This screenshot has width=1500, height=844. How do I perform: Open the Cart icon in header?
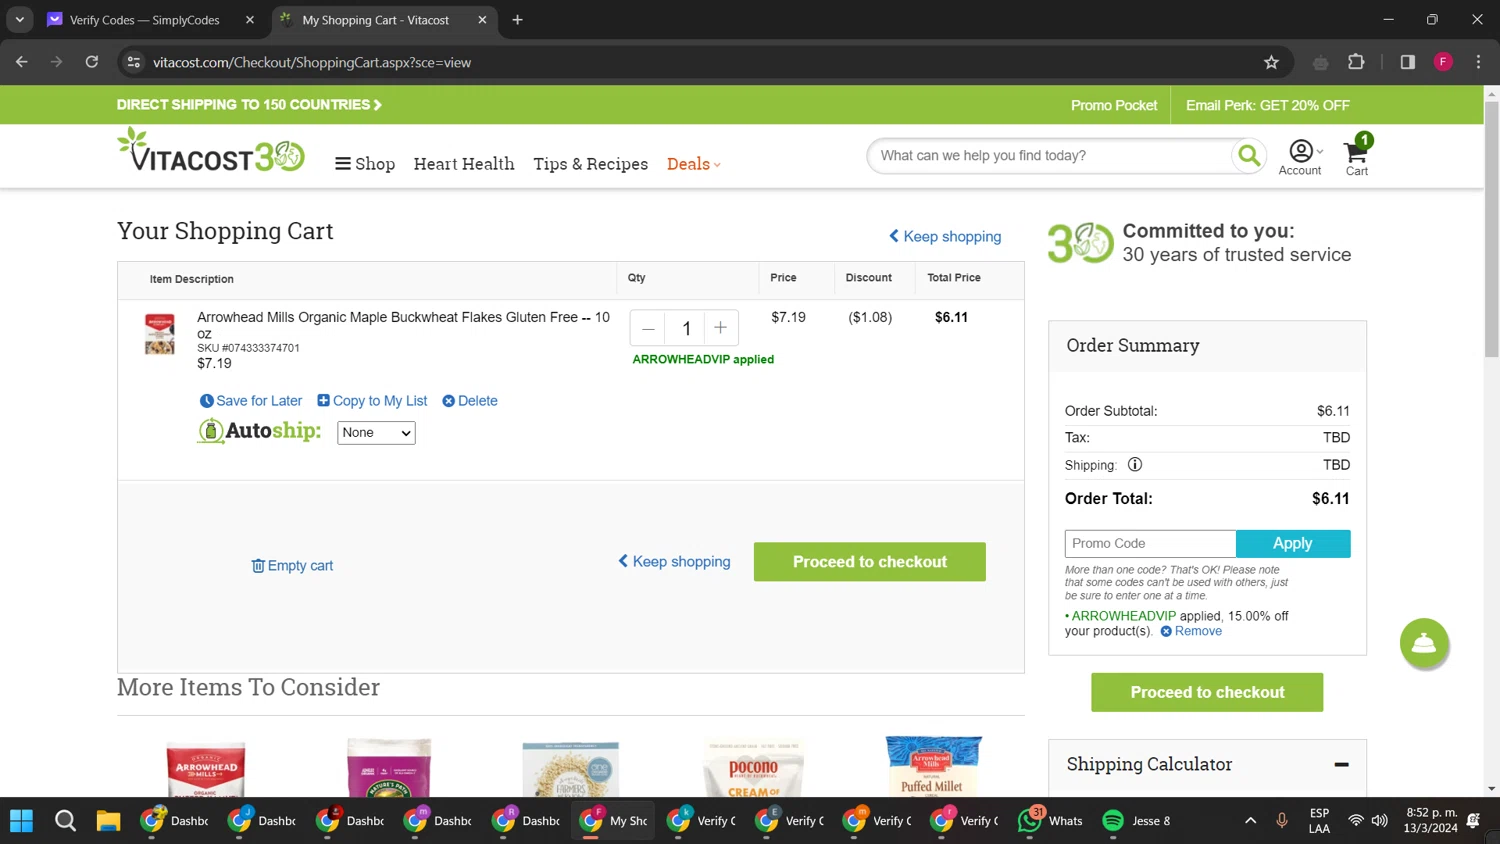(x=1357, y=155)
